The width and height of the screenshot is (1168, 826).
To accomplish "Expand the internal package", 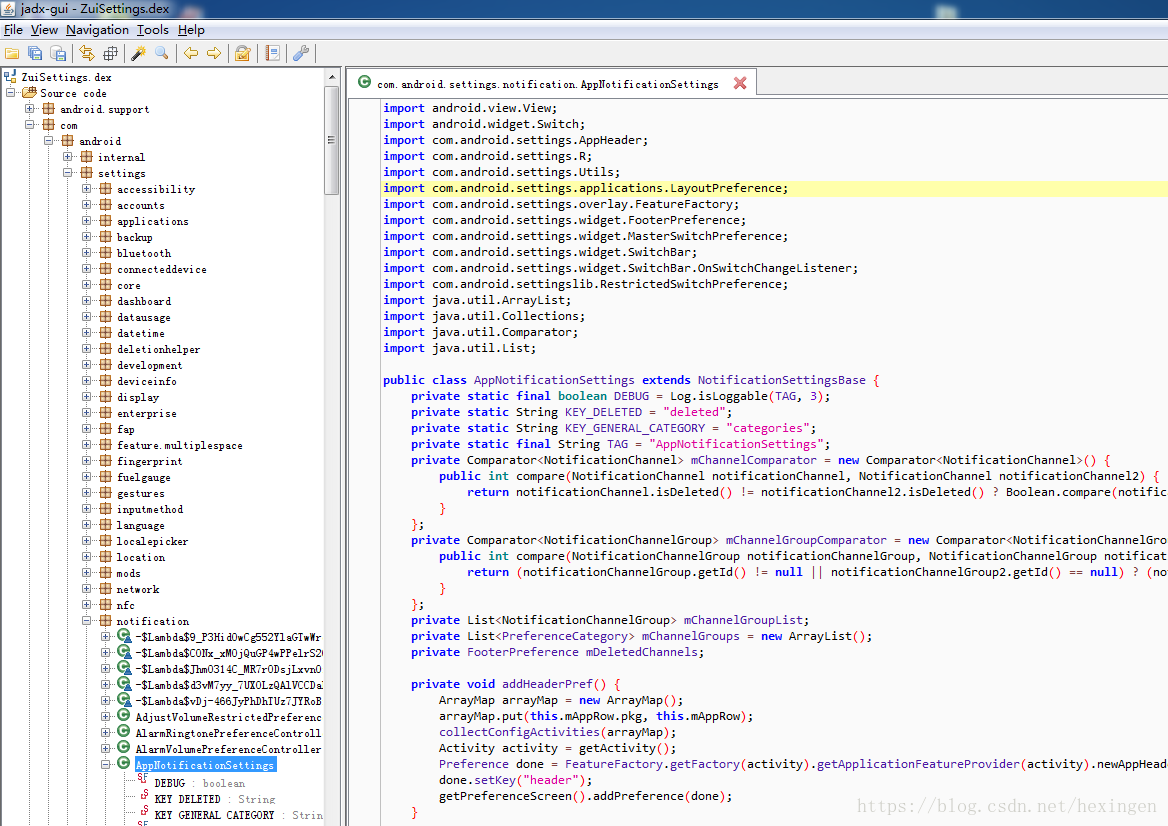I will (x=68, y=157).
